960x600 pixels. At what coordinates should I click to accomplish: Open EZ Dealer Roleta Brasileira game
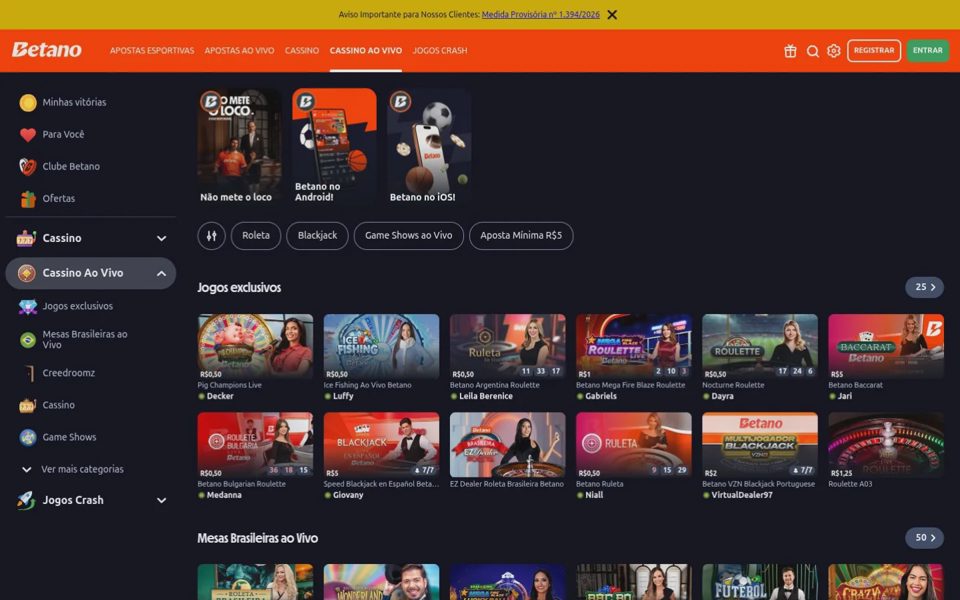(508, 445)
